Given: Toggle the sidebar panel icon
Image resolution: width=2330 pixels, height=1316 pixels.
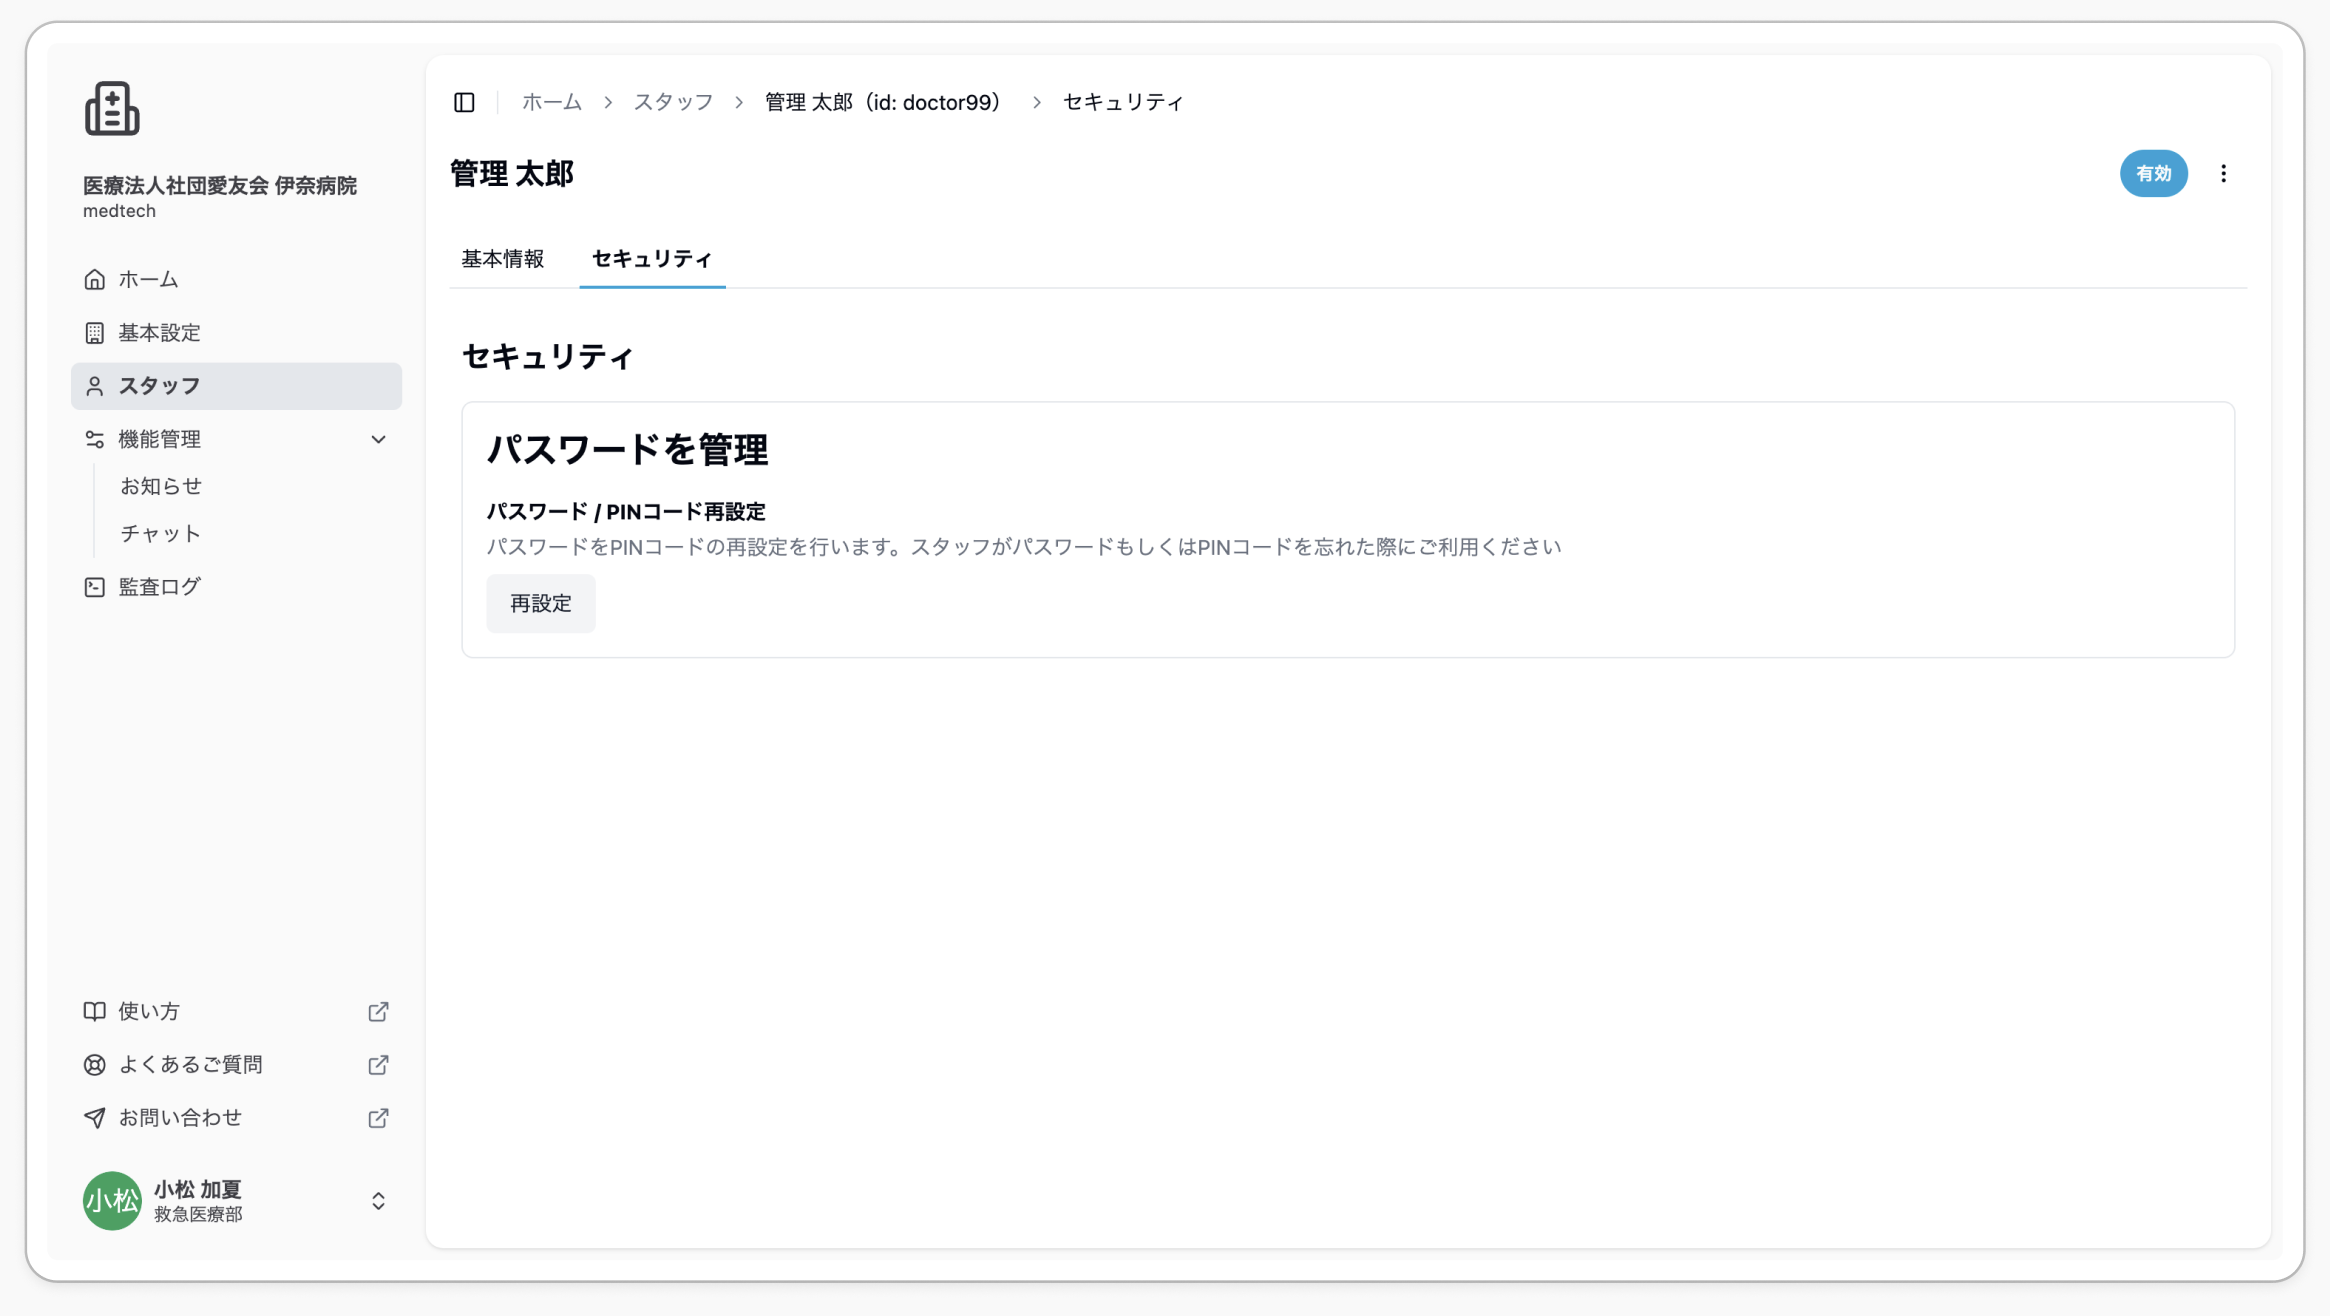Looking at the screenshot, I should (464, 102).
